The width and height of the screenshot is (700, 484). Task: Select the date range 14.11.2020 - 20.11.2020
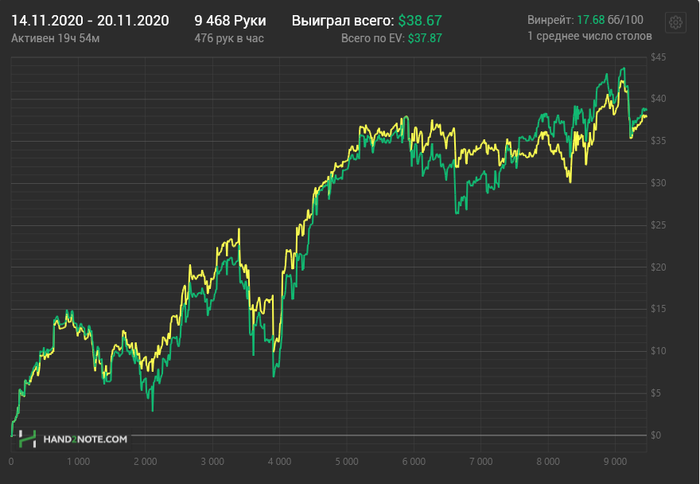(90, 21)
